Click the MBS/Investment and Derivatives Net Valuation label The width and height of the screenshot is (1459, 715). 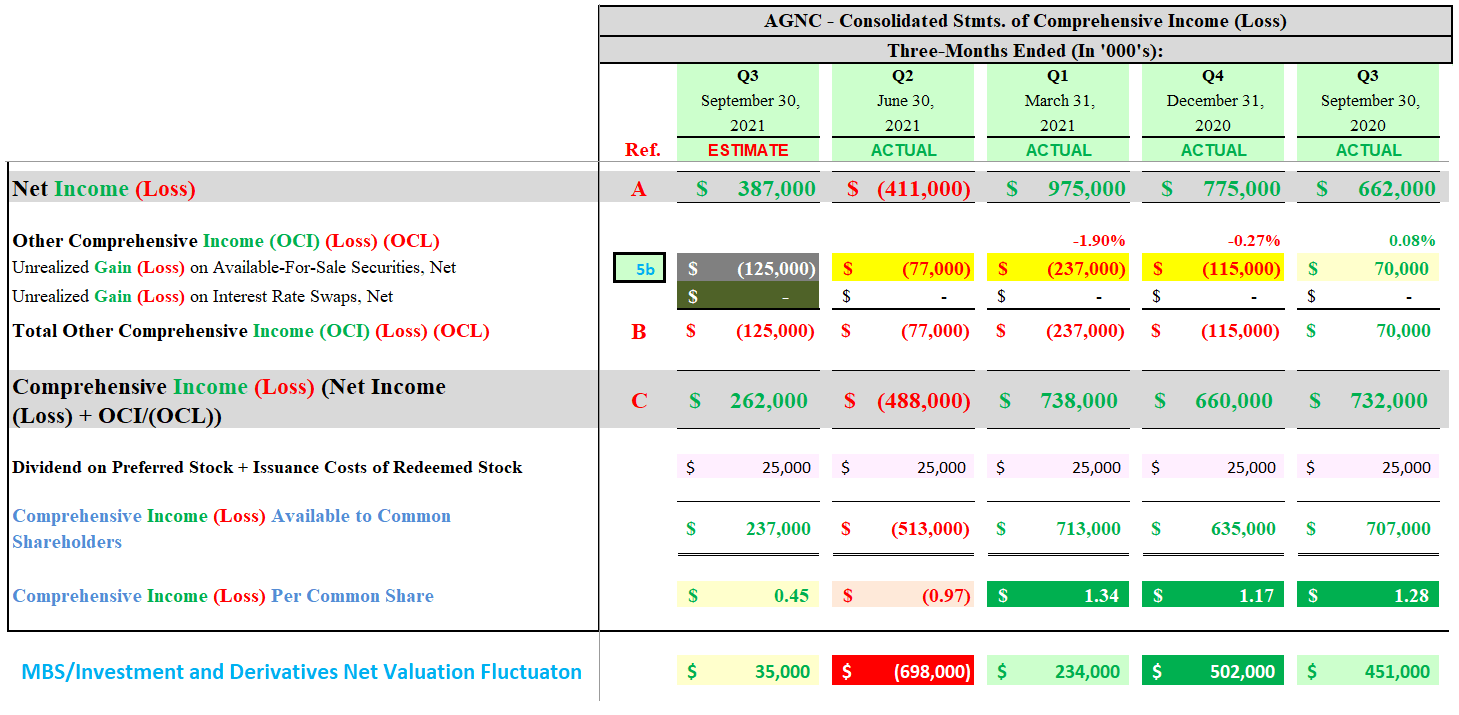point(302,672)
